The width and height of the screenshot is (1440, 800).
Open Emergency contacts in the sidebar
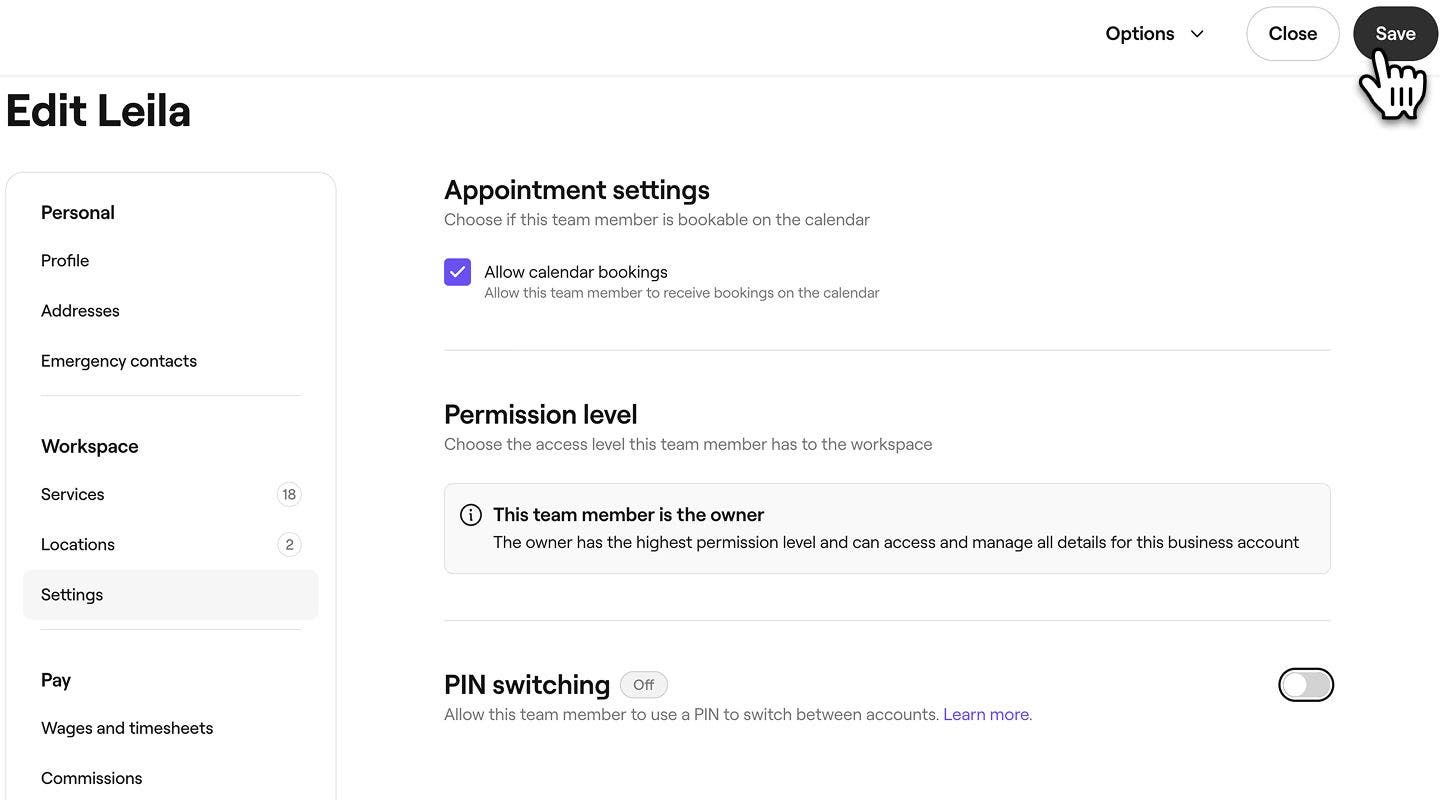point(119,361)
